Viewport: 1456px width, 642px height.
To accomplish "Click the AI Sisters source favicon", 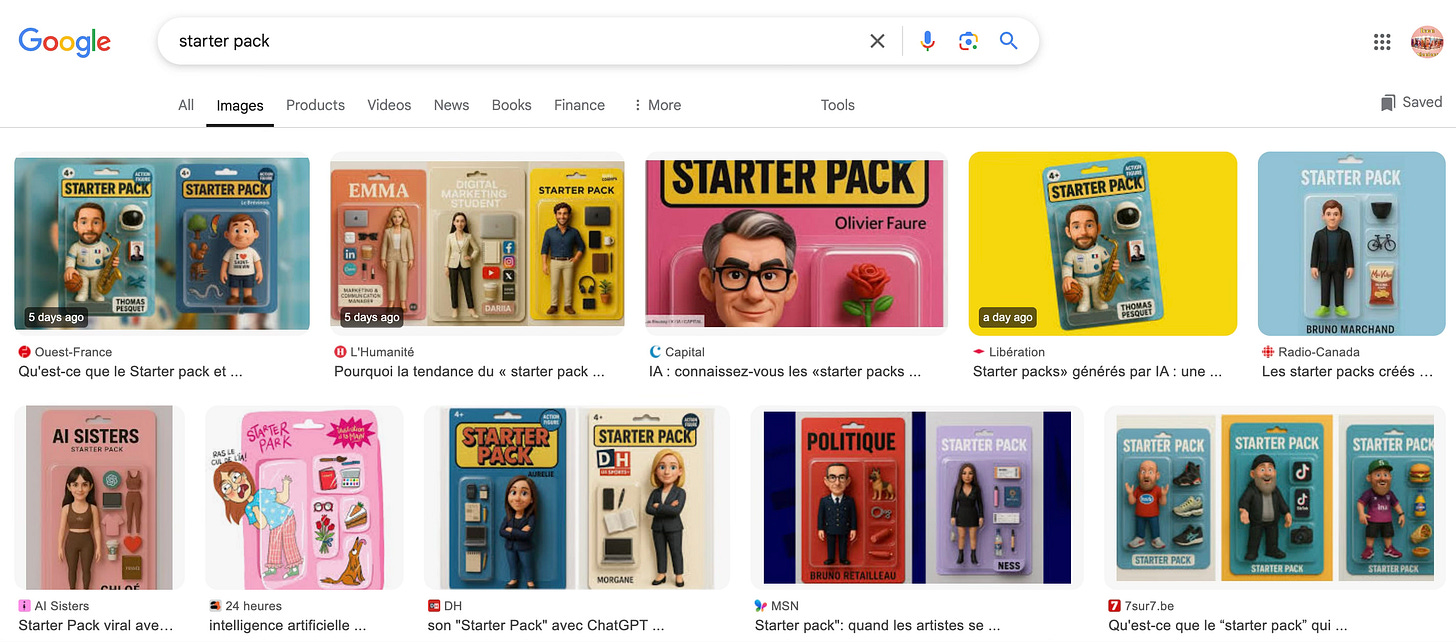I will coord(24,606).
